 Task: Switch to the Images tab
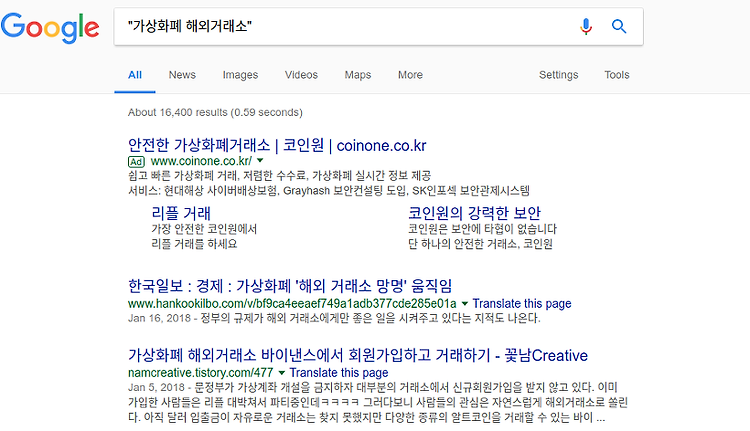(x=240, y=75)
